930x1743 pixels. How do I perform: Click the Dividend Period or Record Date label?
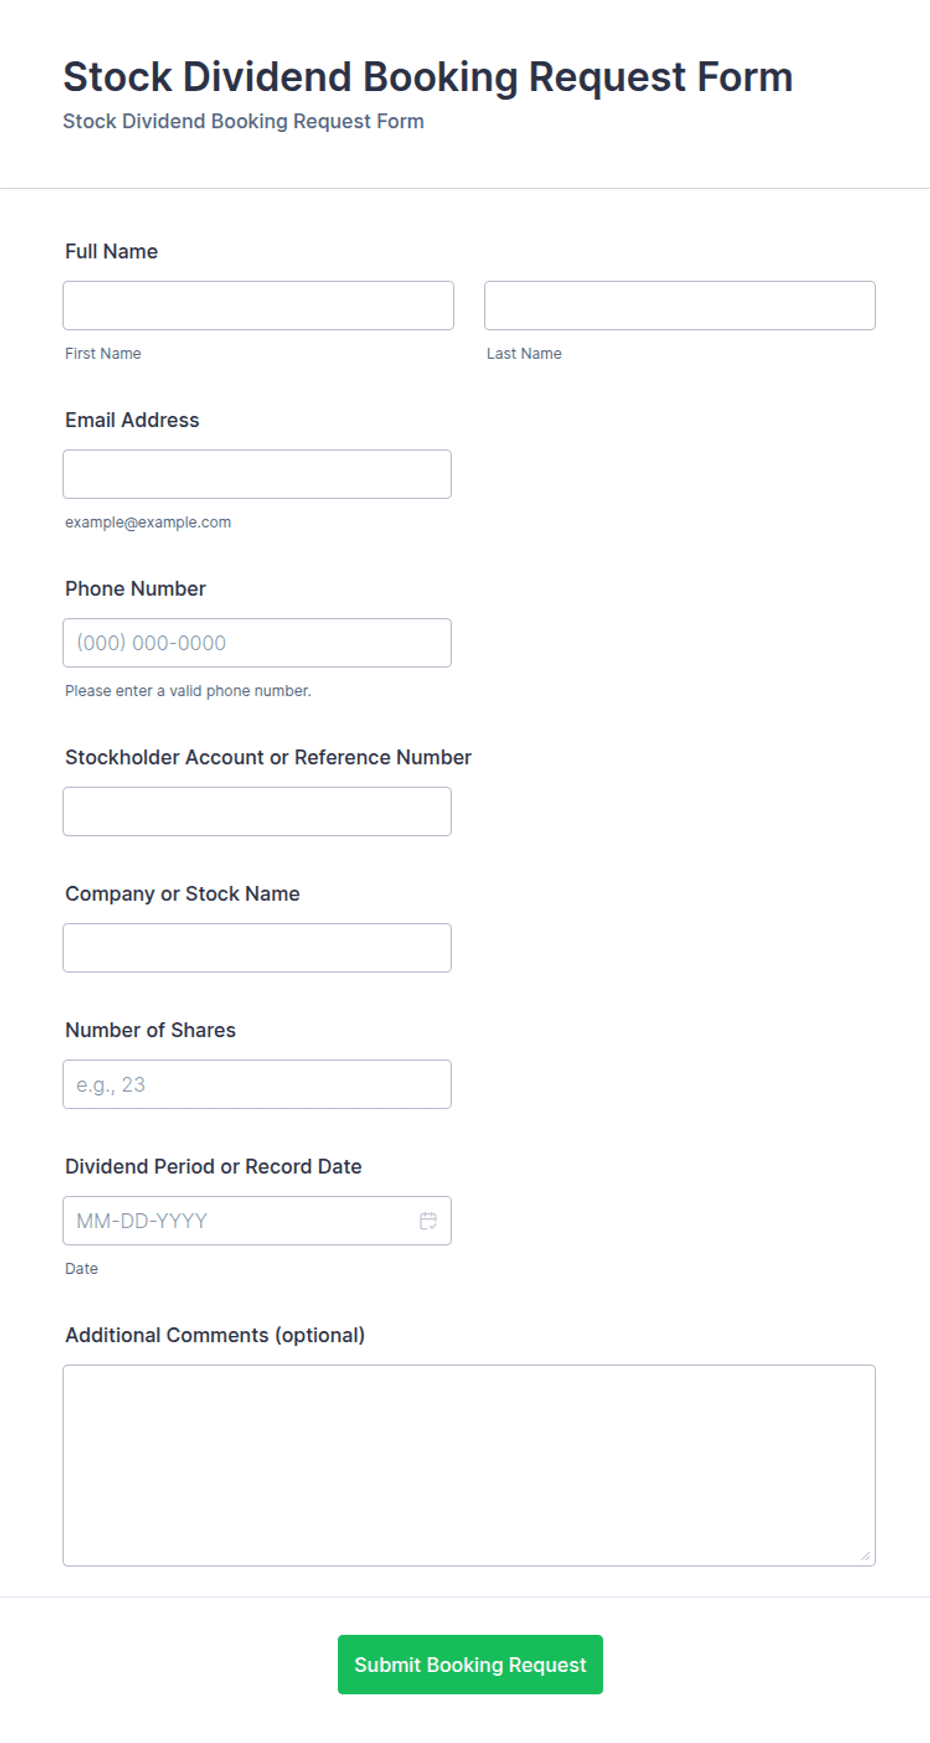213,1166
